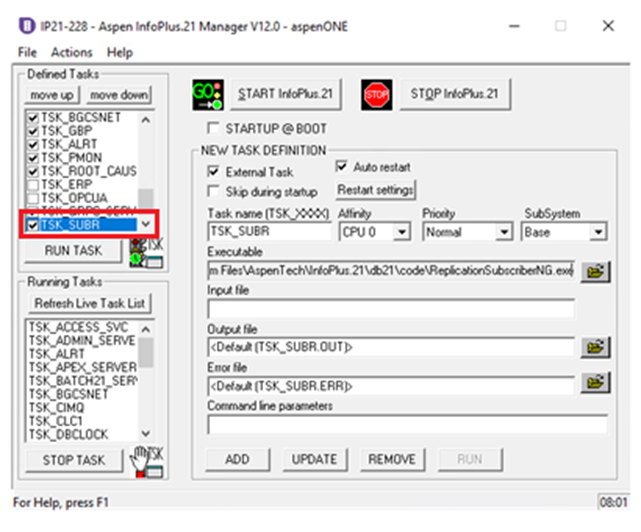
Task: Select TSK_ACCESS_SVC in Running Tasks
Action: (x=78, y=327)
